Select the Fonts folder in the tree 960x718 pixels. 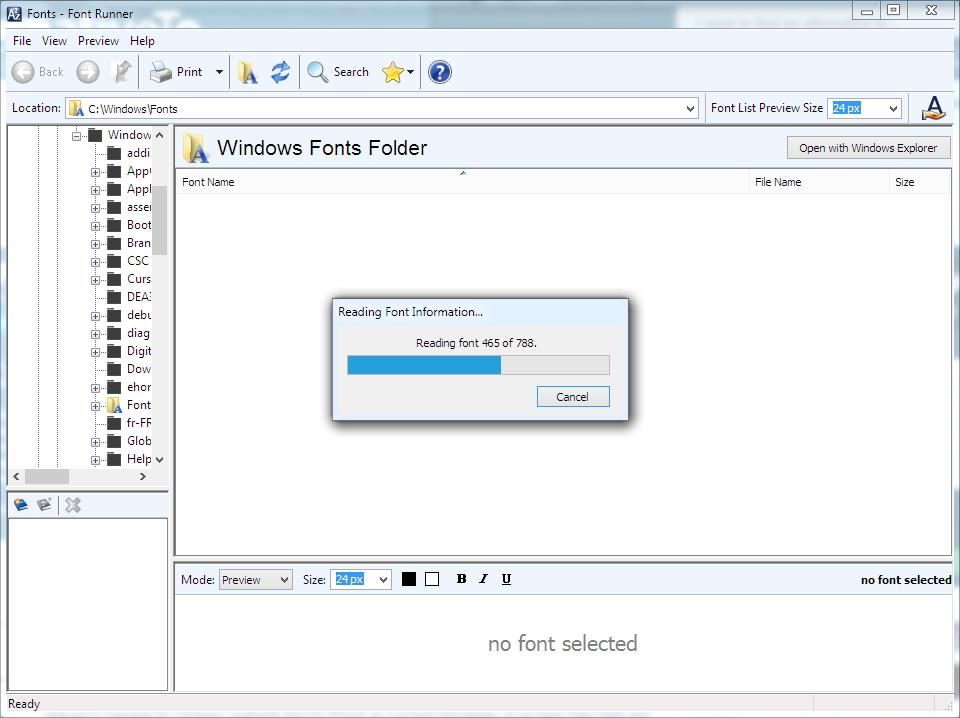pos(138,405)
